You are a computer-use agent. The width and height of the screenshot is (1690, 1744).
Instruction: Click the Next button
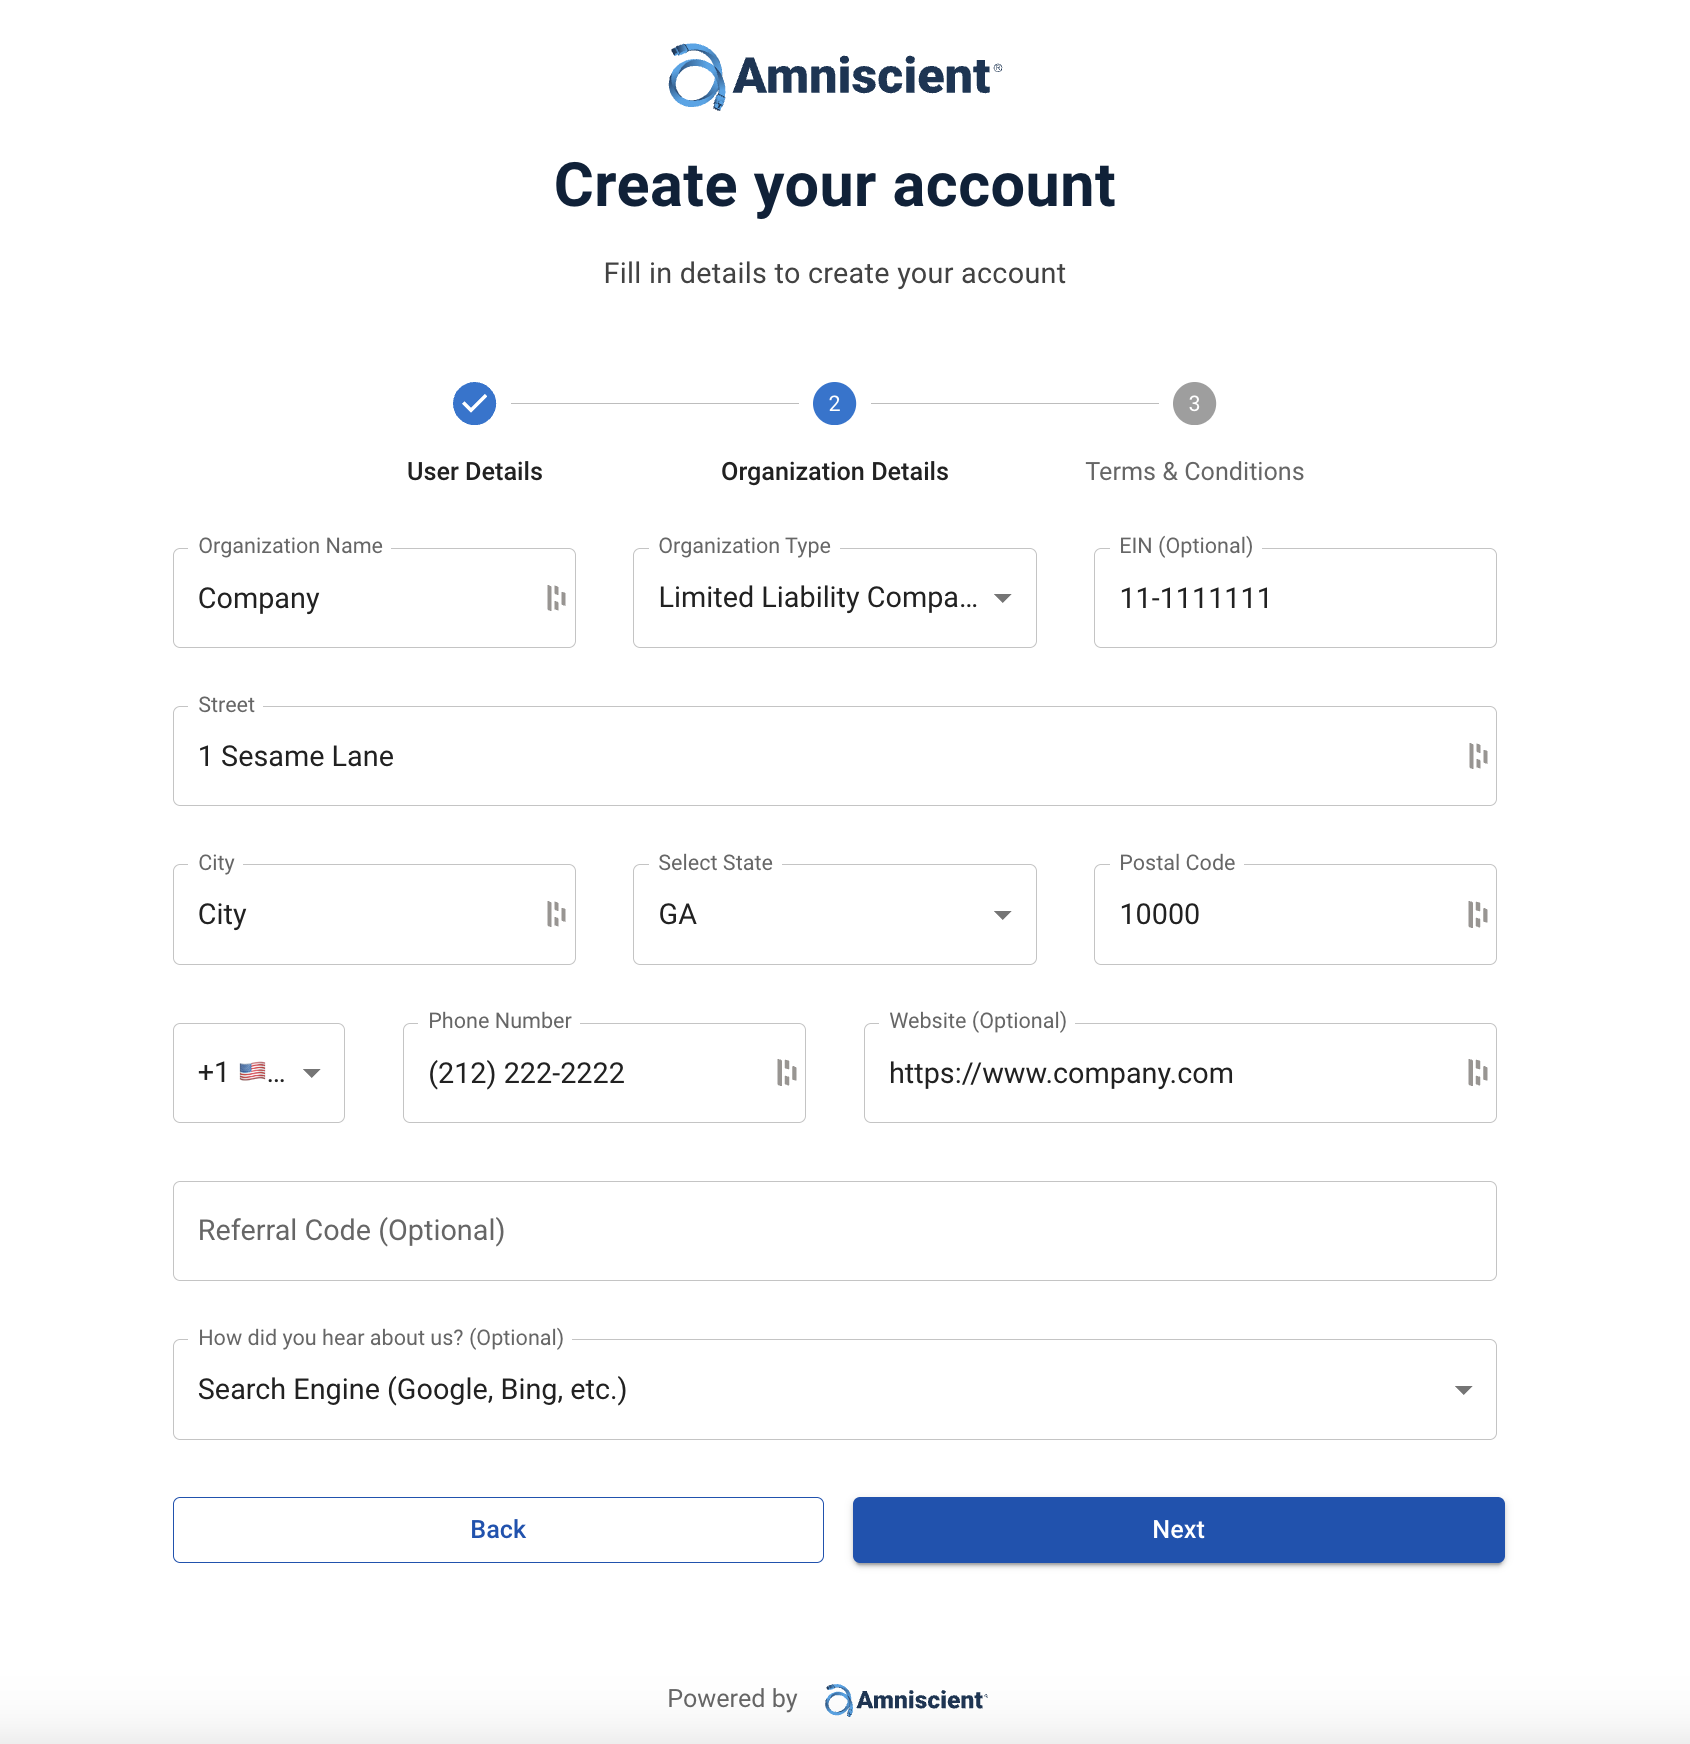[x=1178, y=1530]
